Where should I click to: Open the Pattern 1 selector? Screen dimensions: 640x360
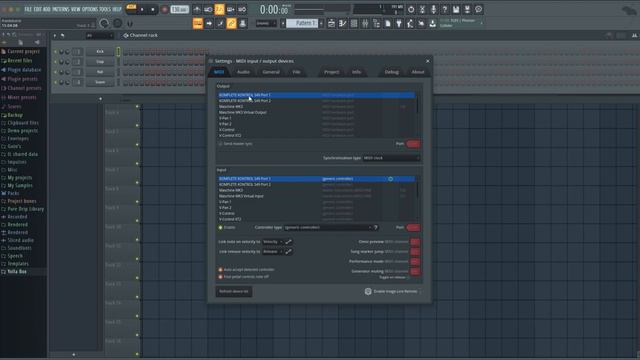pyautogui.click(x=302, y=23)
